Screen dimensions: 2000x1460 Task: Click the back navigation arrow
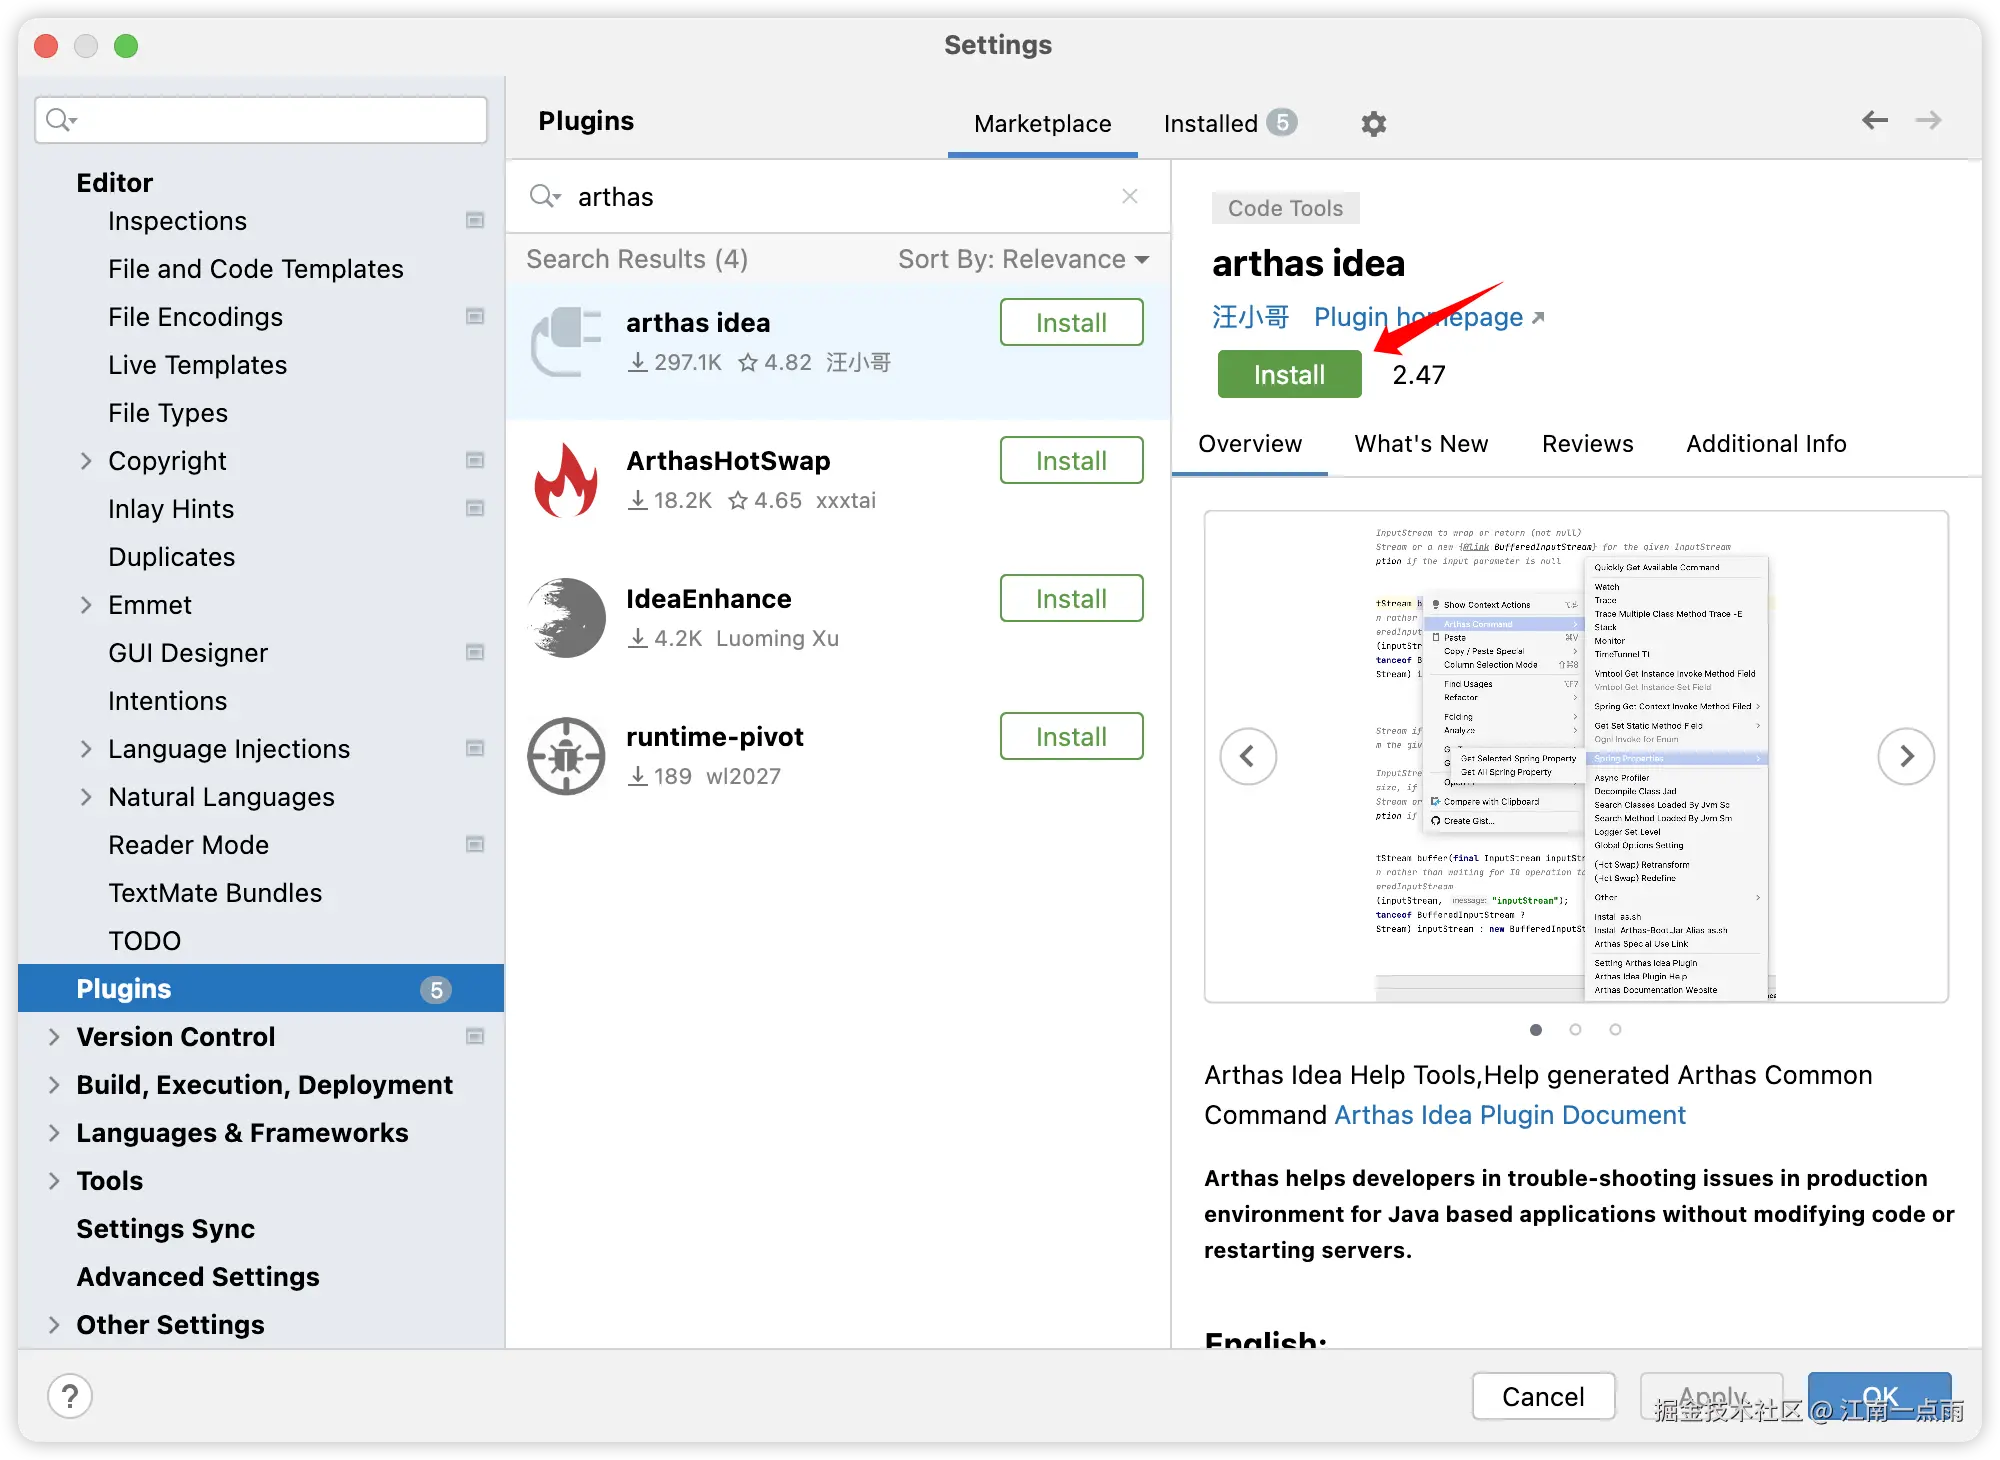point(1874,121)
